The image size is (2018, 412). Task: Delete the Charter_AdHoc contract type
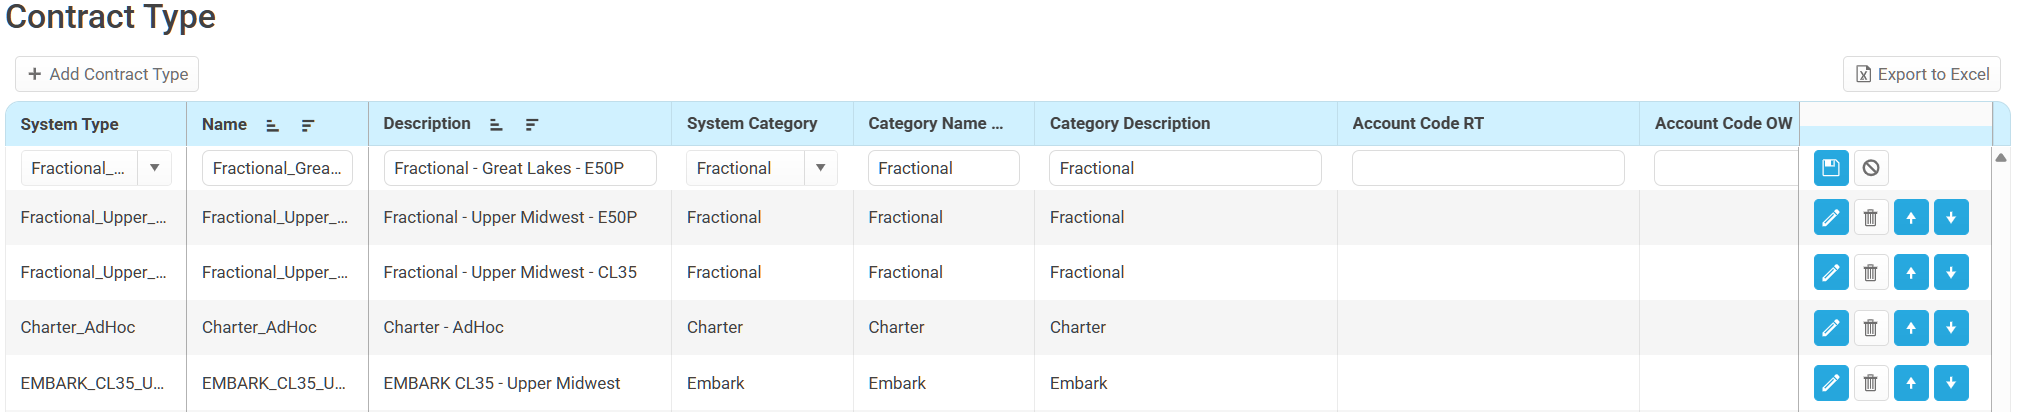tap(1870, 328)
